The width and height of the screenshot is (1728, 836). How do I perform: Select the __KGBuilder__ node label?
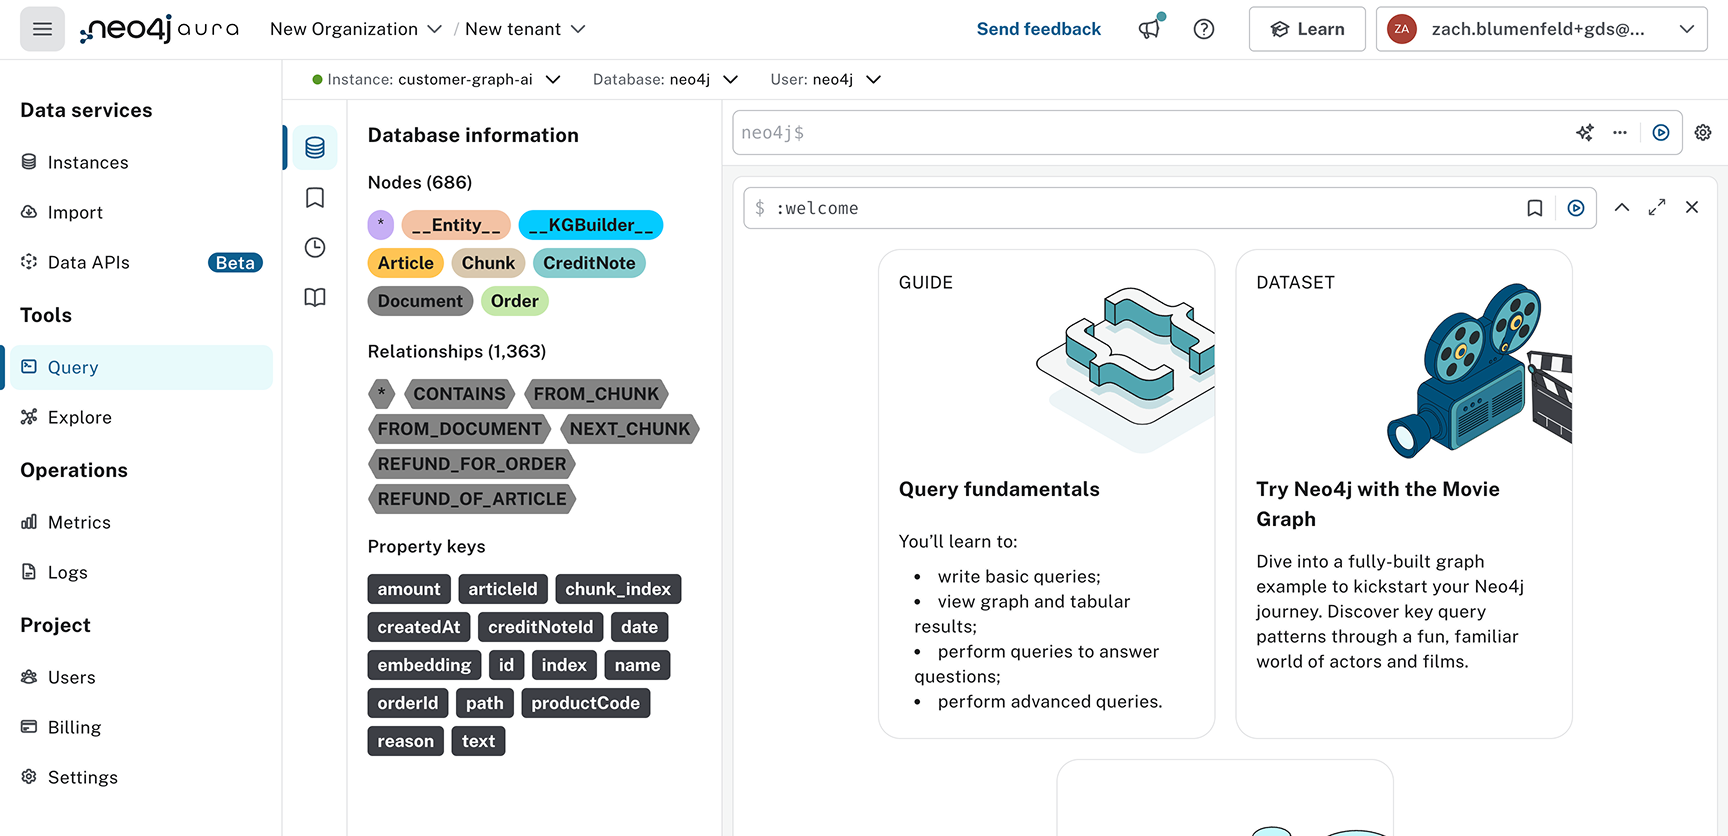(x=591, y=225)
